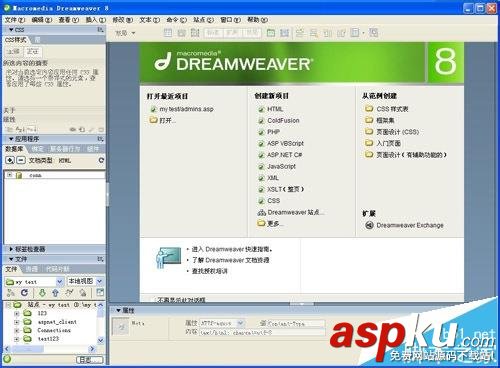Click the content field in Properties panel
This screenshot has width=500, height=368.
click(x=262, y=332)
